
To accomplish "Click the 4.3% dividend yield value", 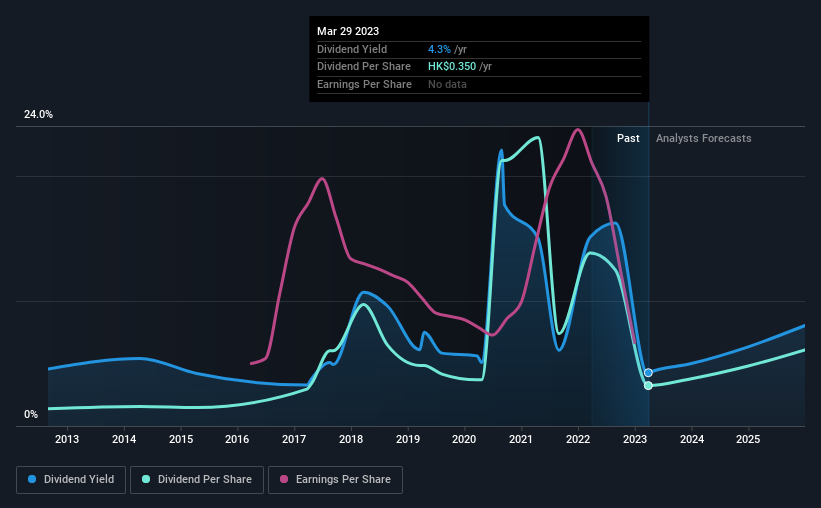I will [439, 49].
